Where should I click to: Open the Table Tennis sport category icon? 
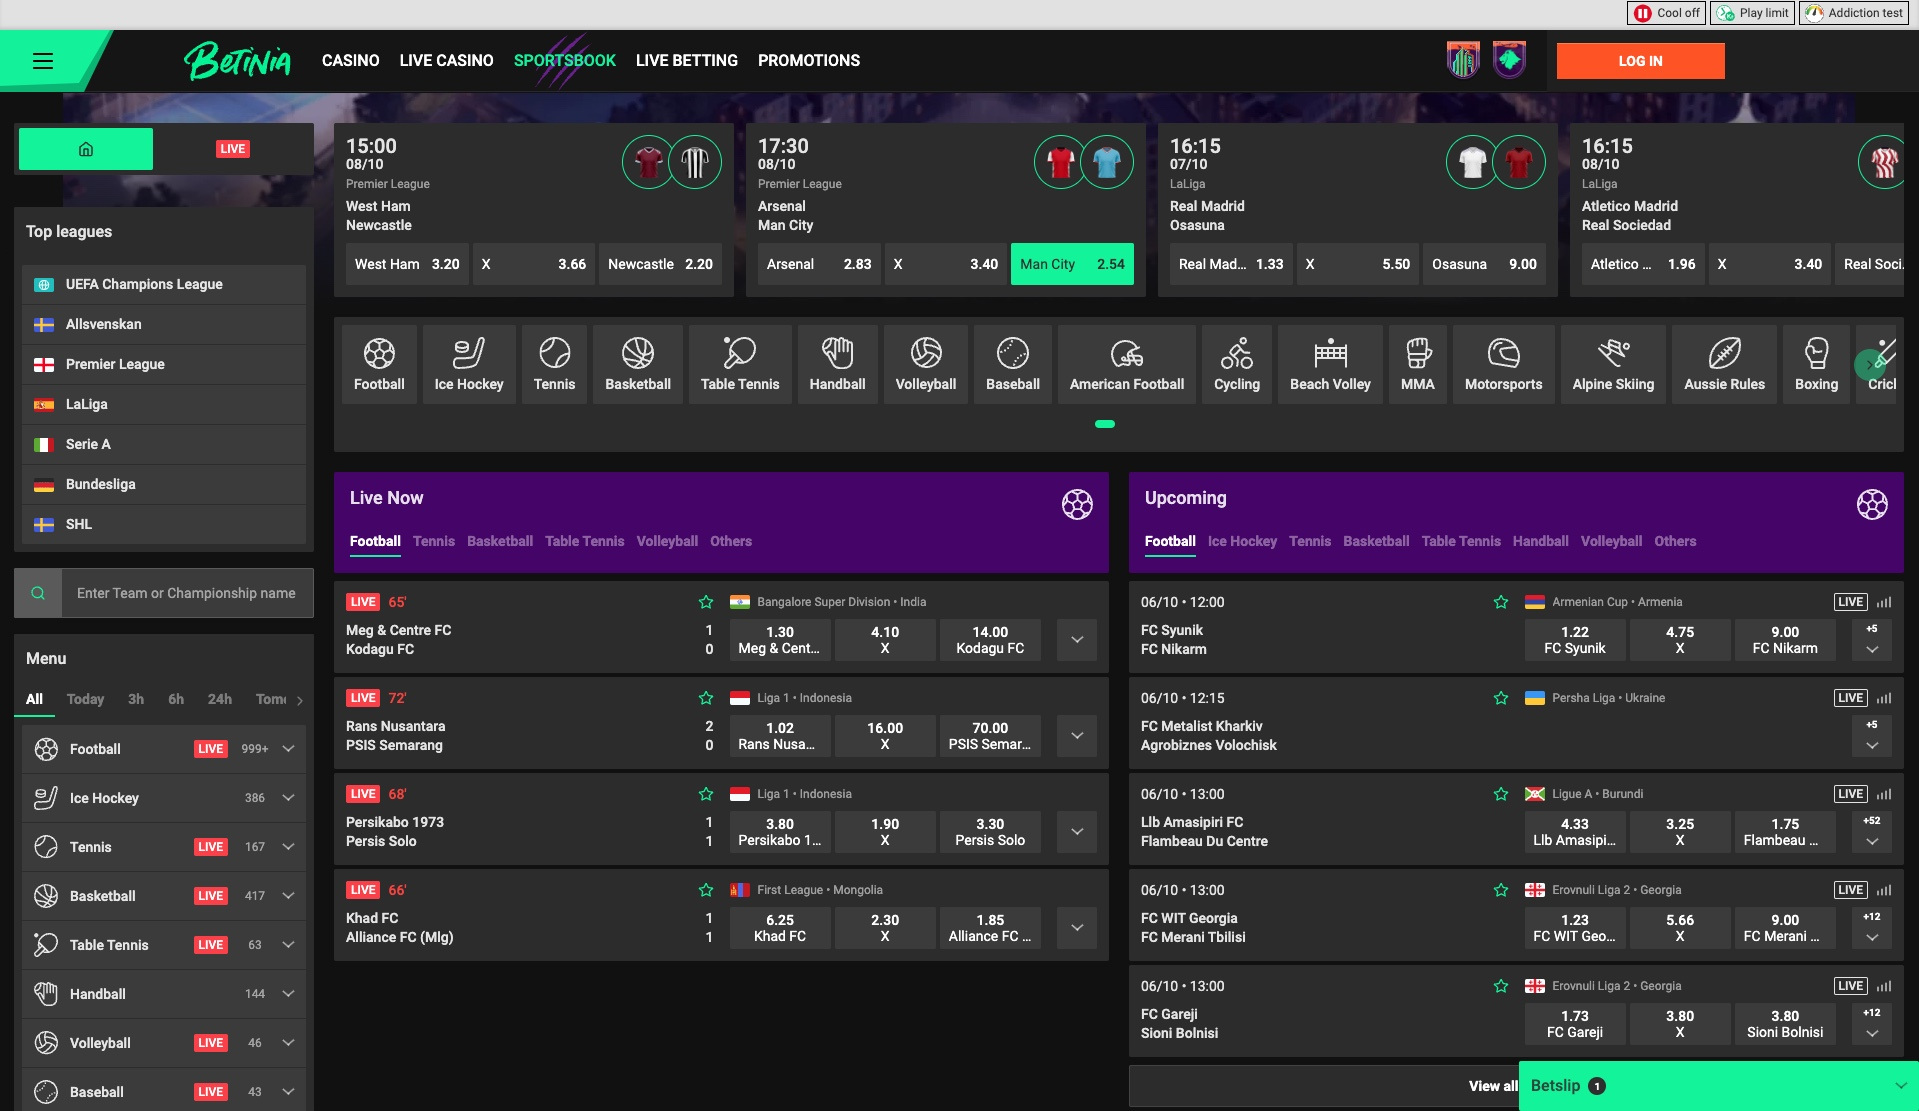(x=739, y=363)
